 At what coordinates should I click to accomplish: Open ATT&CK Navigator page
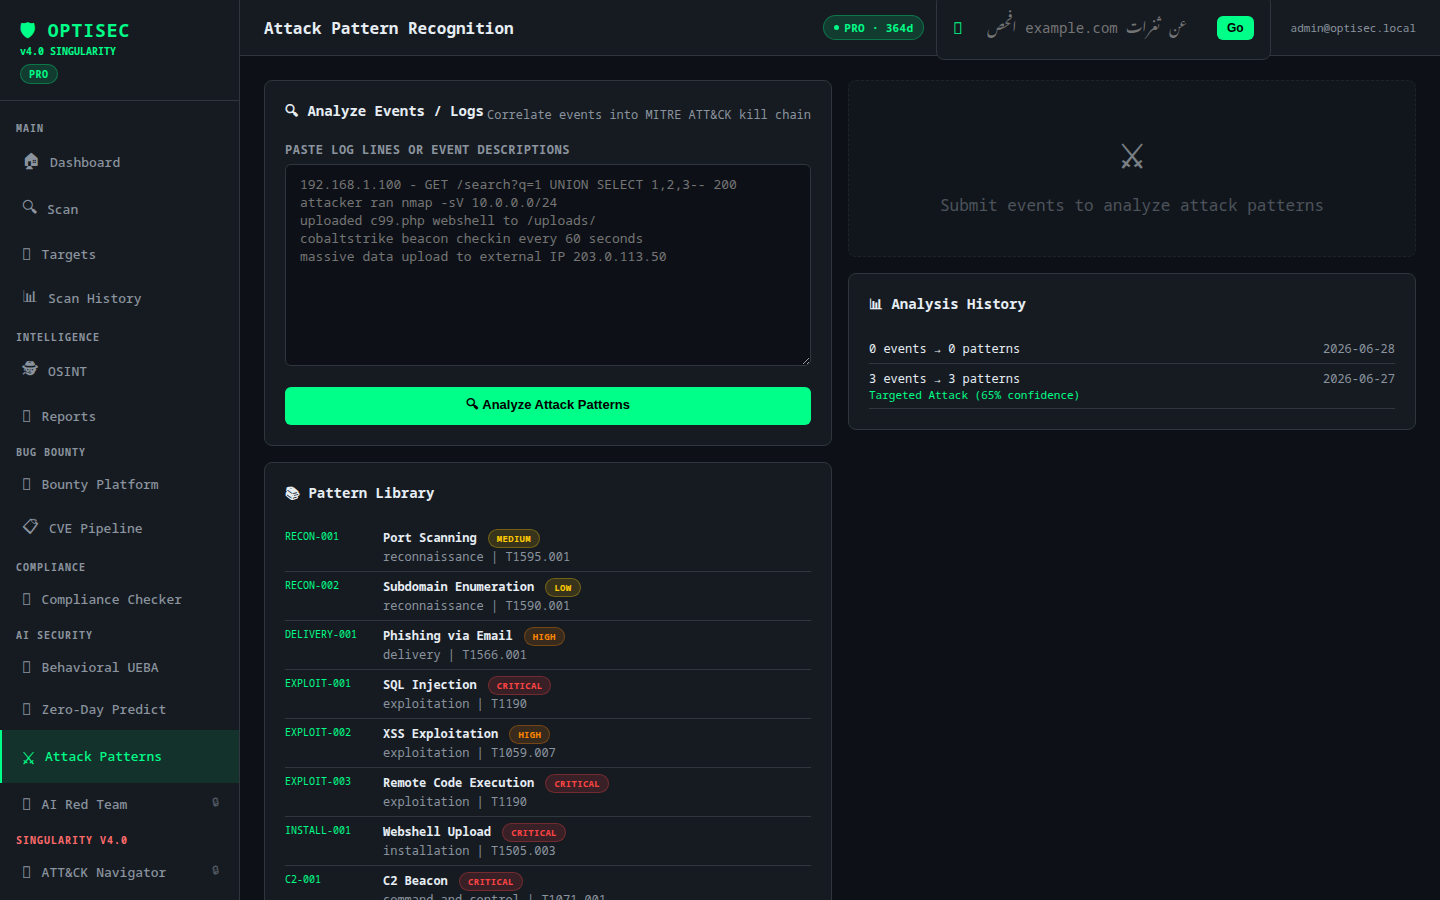120,872
